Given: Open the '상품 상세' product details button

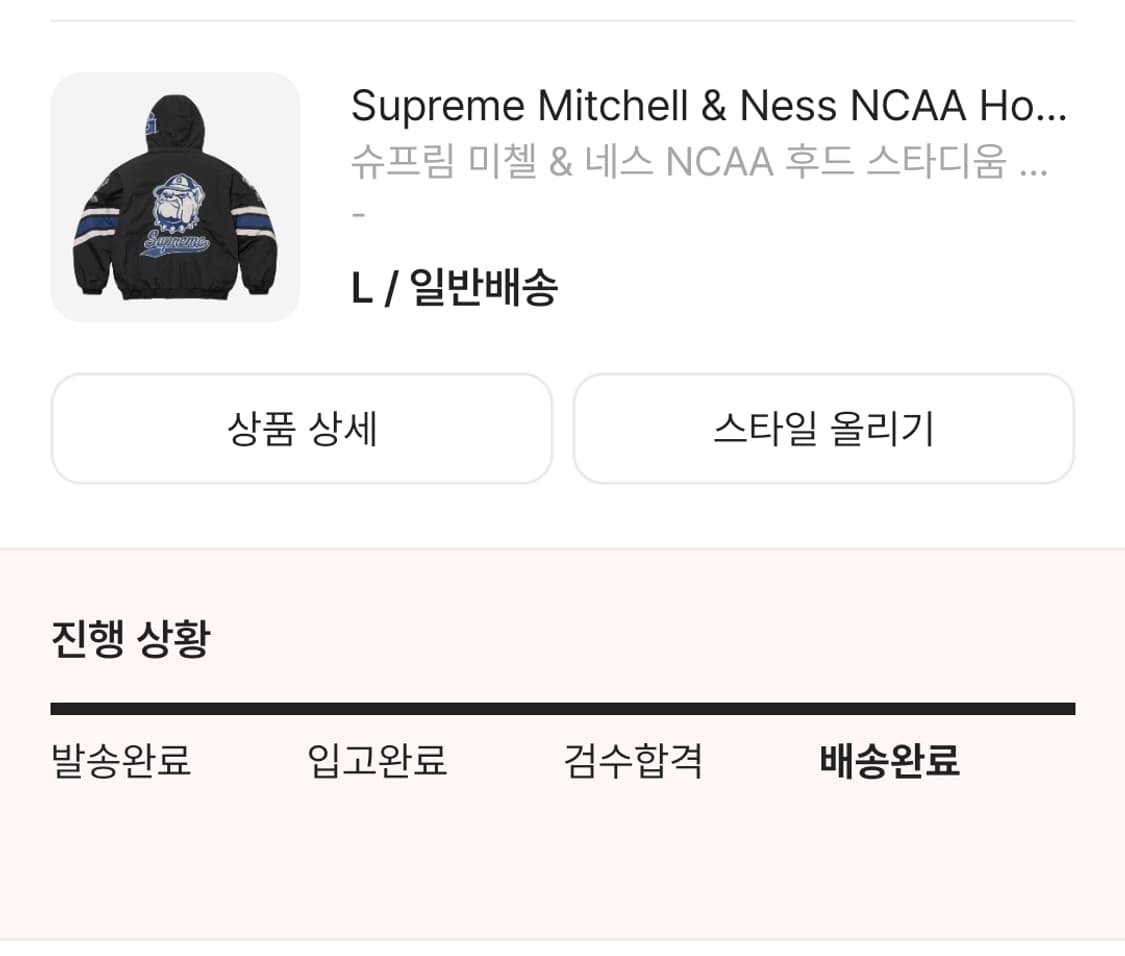Looking at the screenshot, I should (301, 428).
